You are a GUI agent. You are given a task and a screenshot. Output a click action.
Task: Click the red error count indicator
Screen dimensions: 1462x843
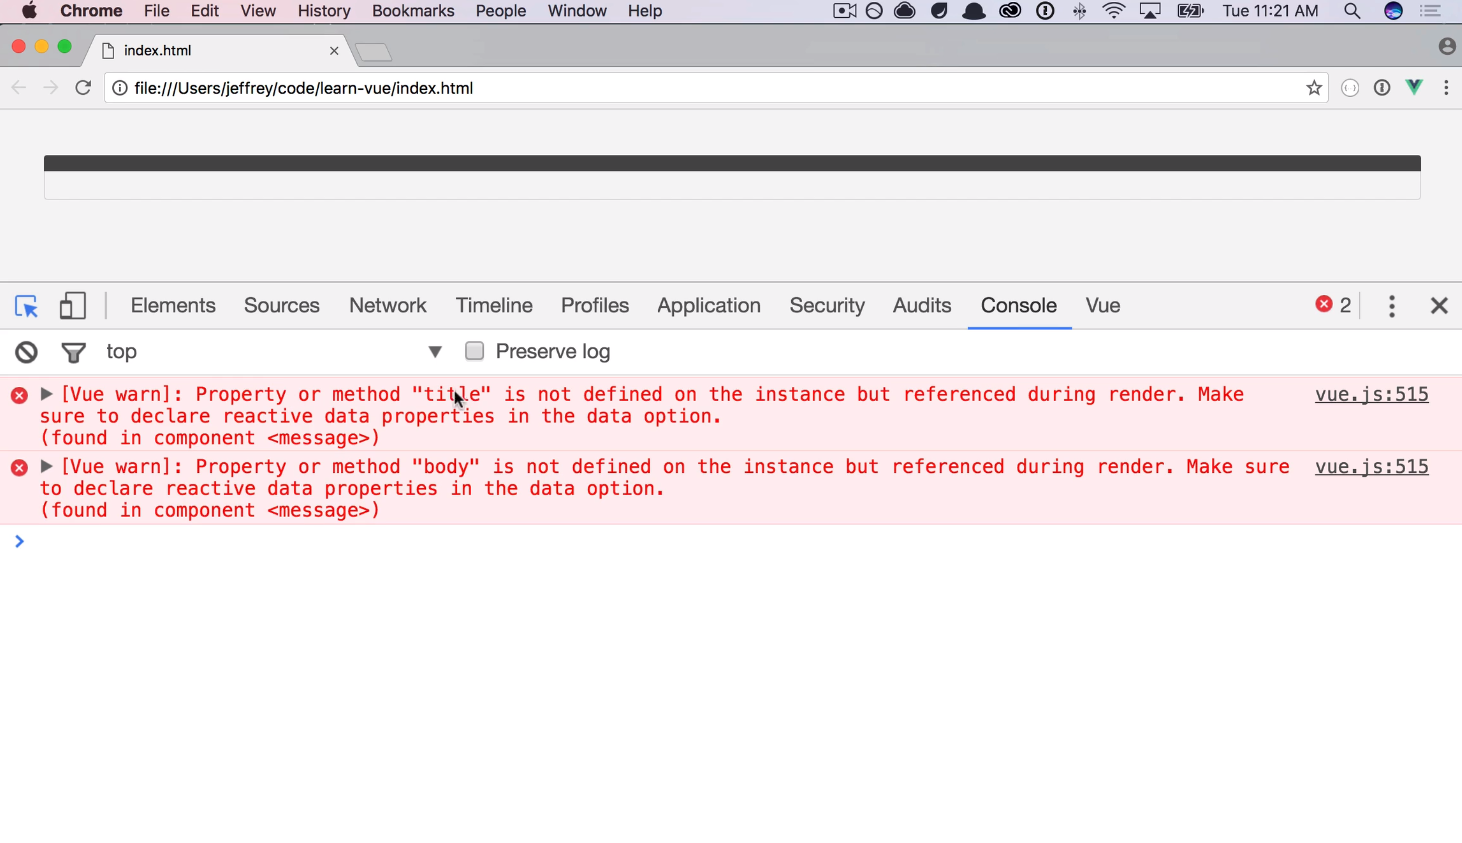tap(1334, 305)
